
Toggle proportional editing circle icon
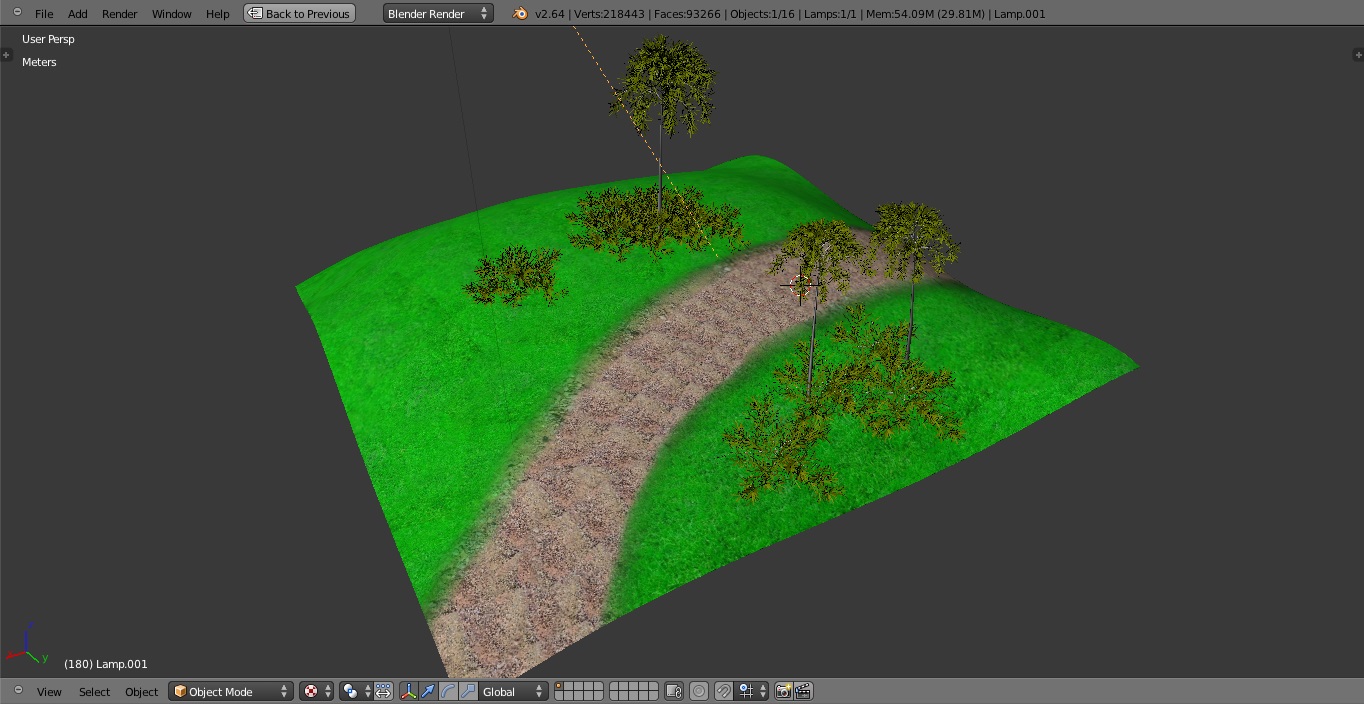[699, 691]
